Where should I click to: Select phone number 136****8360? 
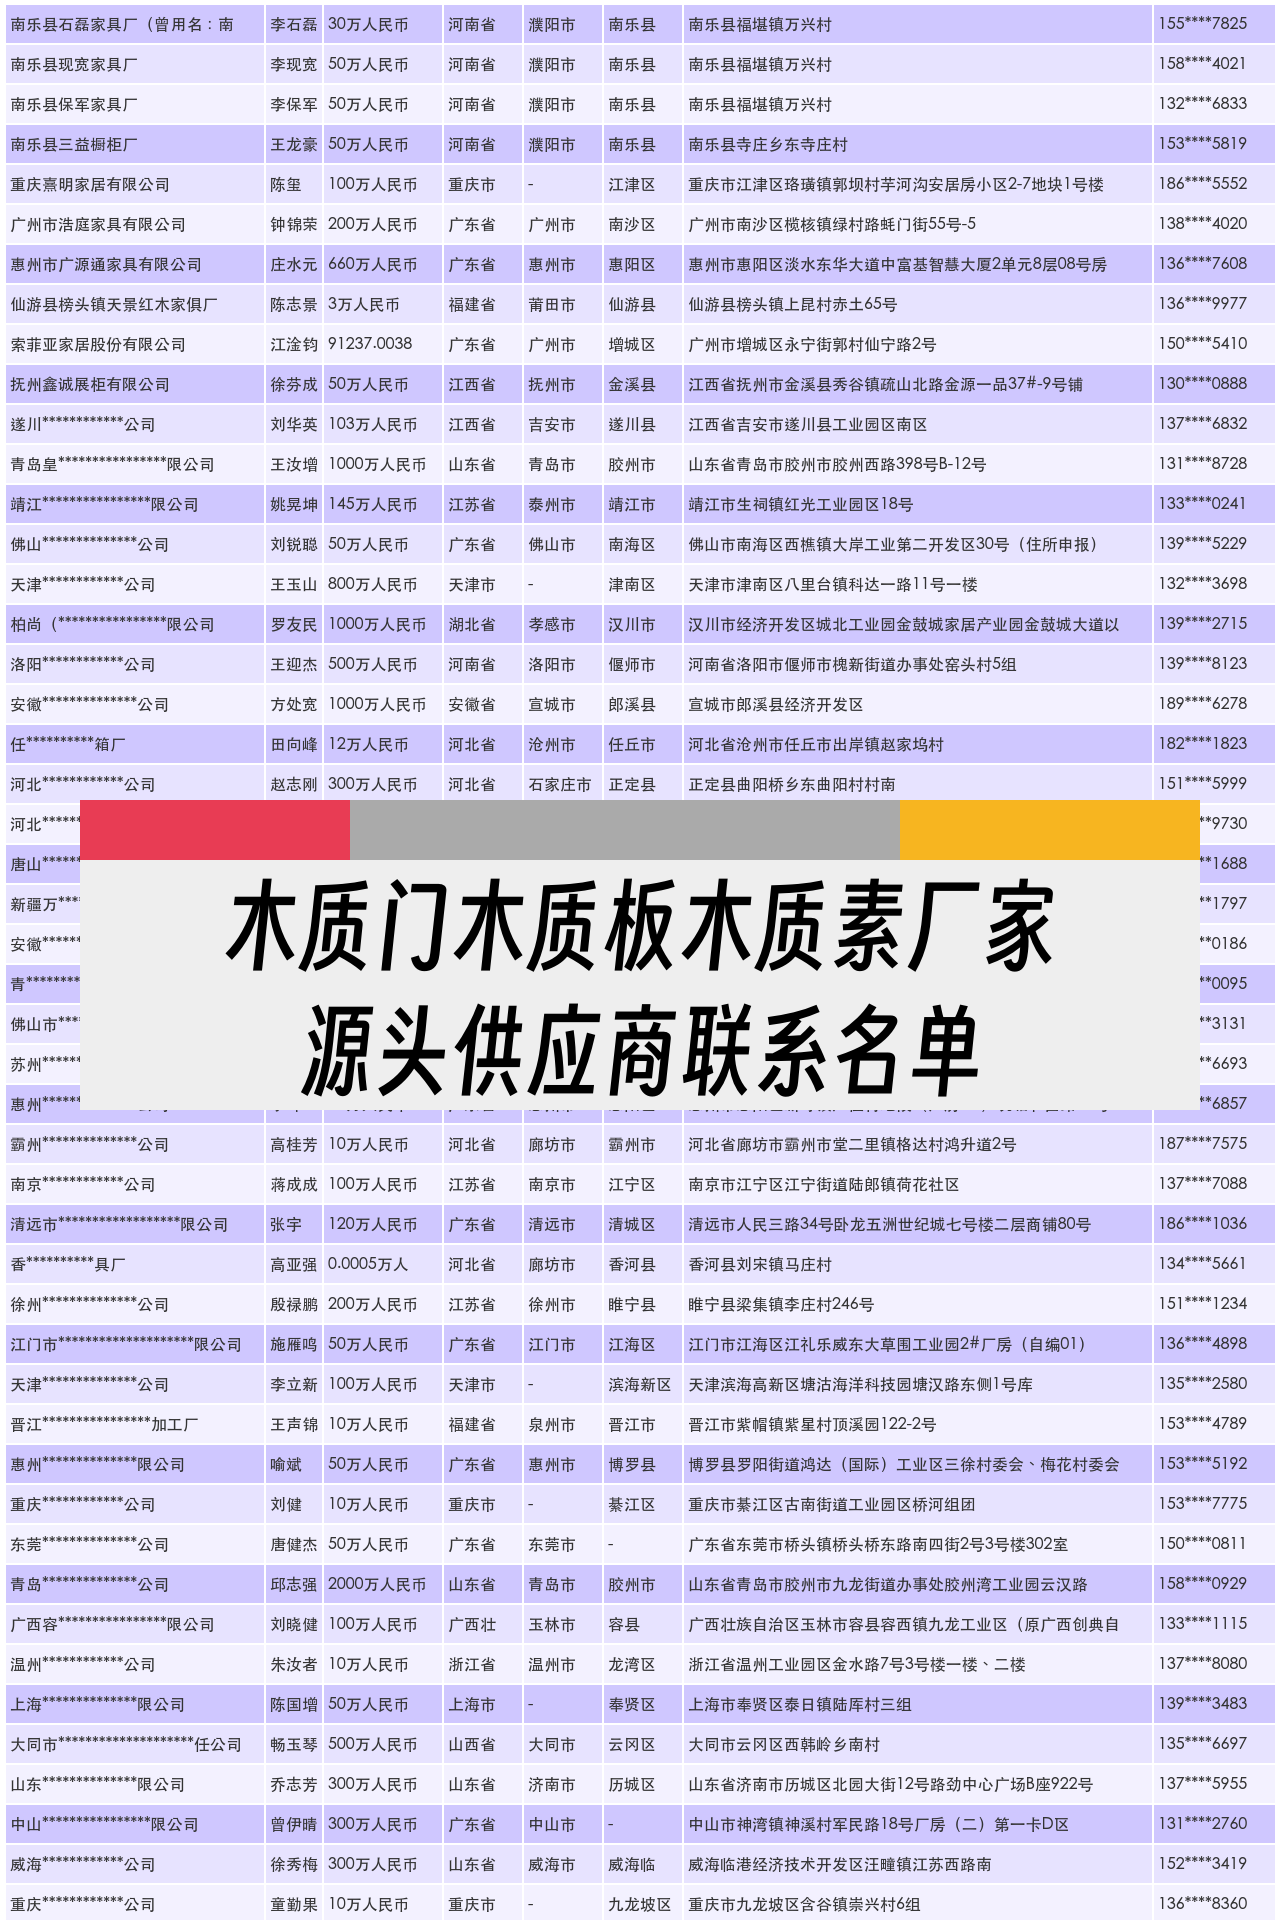1202,1904
